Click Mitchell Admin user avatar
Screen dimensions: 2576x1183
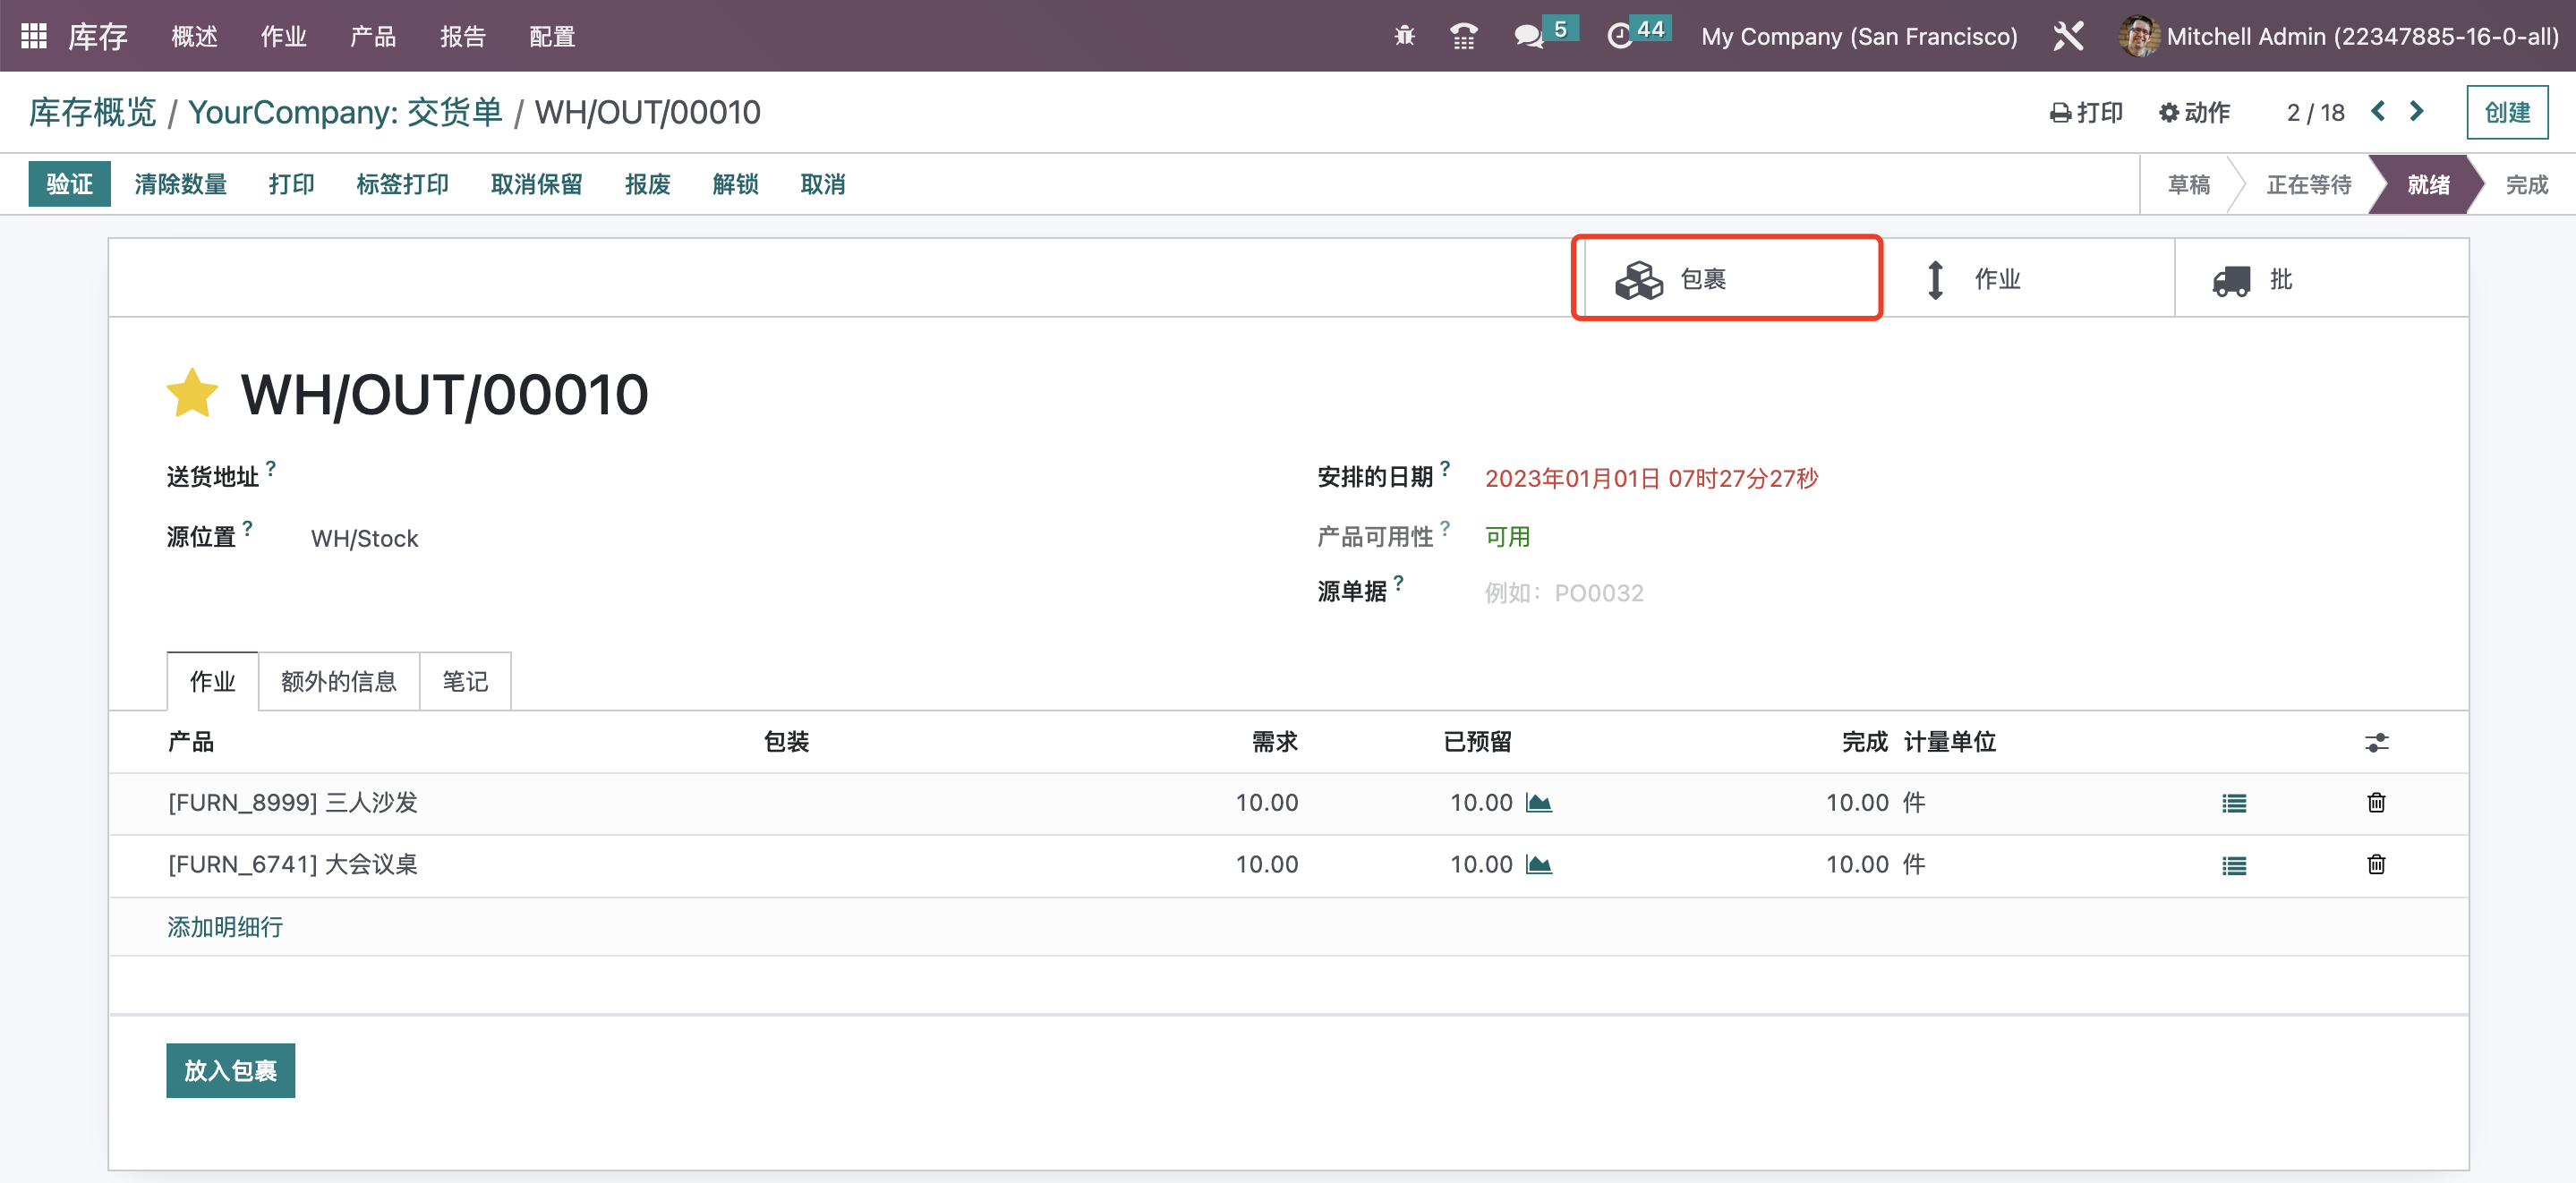pos(2138,36)
